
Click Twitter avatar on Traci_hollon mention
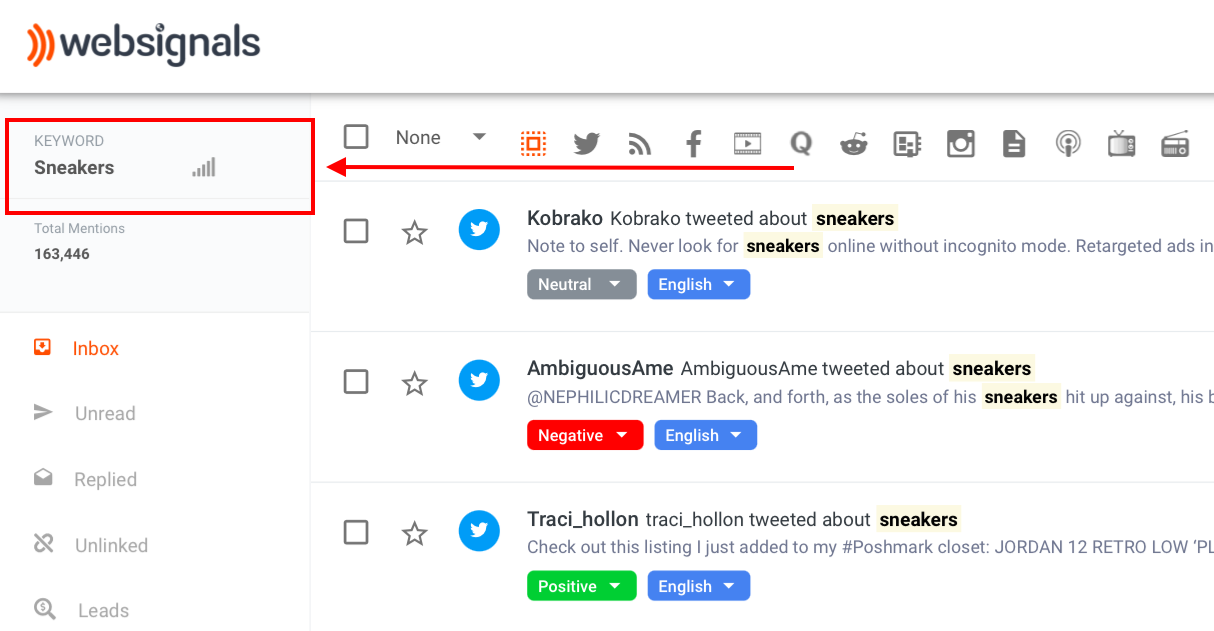[479, 531]
